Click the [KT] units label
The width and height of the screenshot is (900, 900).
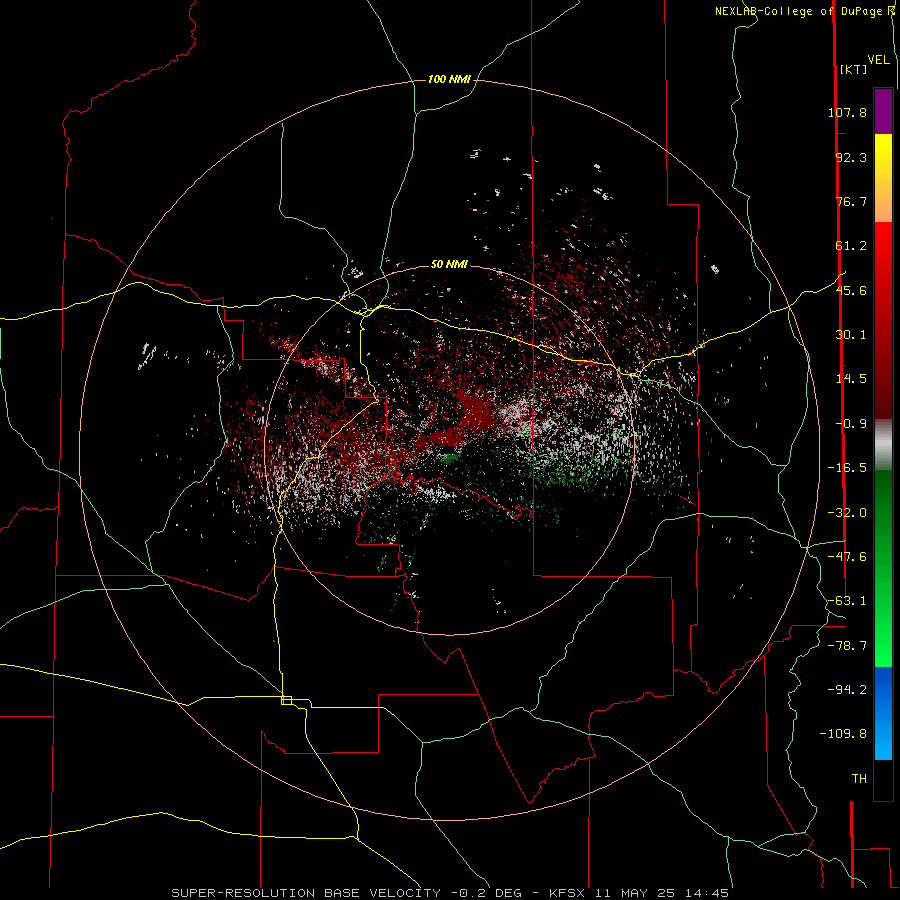coord(853,69)
